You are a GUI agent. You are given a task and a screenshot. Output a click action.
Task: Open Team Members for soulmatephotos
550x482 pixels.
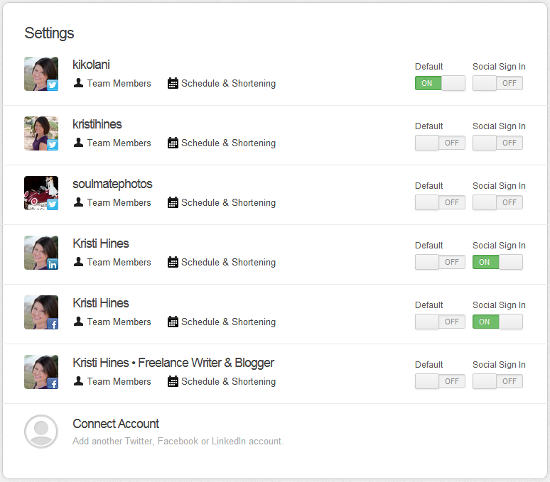tap(119, 202)
